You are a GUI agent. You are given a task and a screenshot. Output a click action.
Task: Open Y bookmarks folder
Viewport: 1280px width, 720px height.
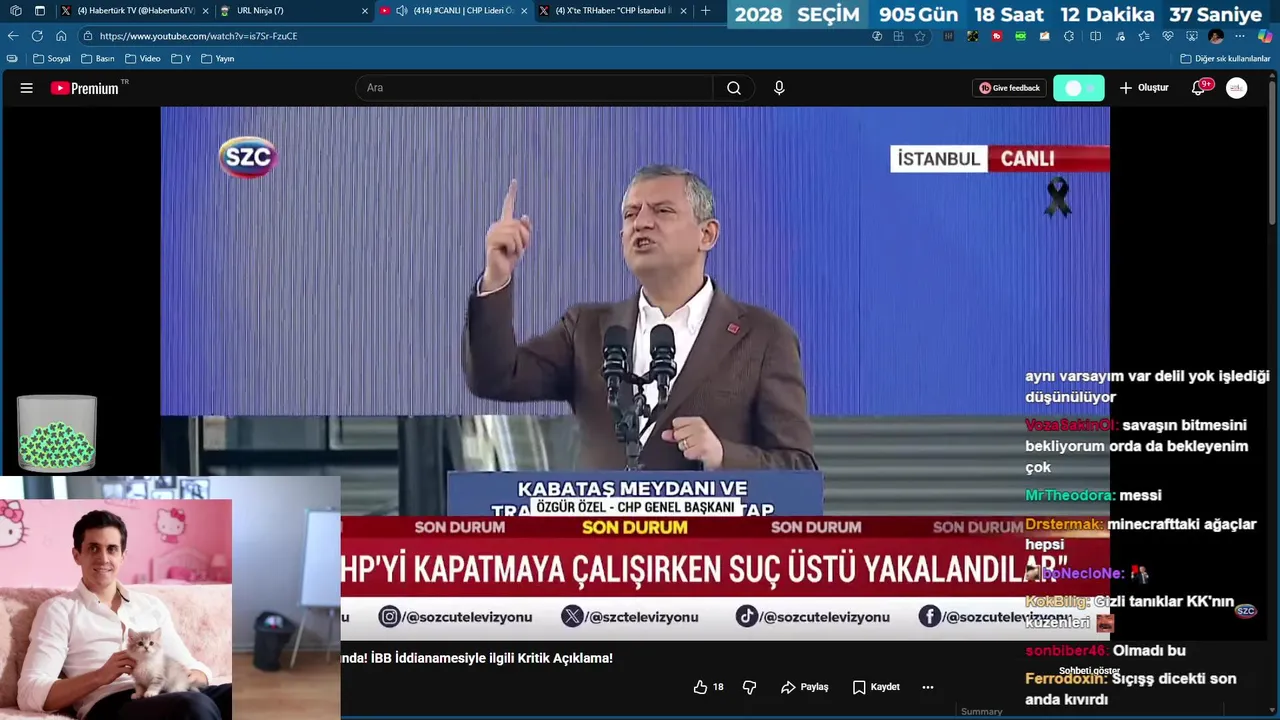[181, 59]
